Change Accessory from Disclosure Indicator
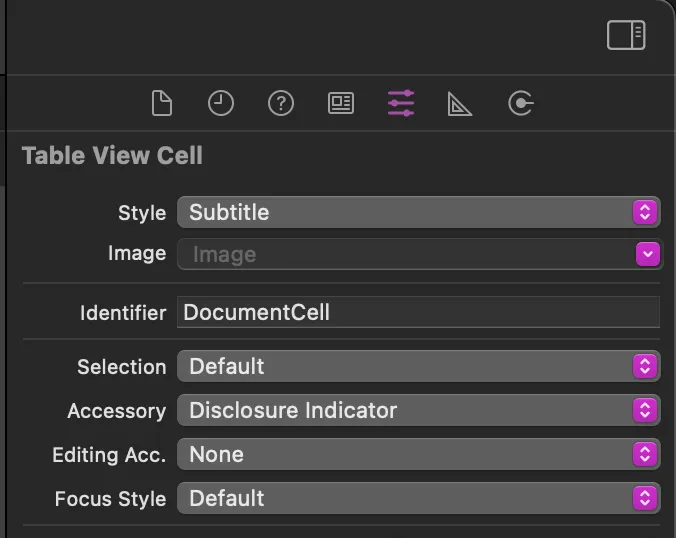Viewport: 676px width, 538px height. [418, 411]
